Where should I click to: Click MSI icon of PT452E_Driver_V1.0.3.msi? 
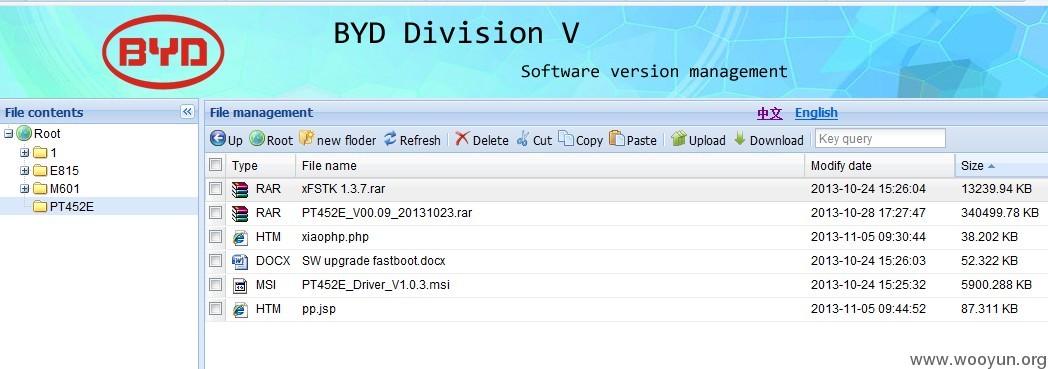point(240,285)
